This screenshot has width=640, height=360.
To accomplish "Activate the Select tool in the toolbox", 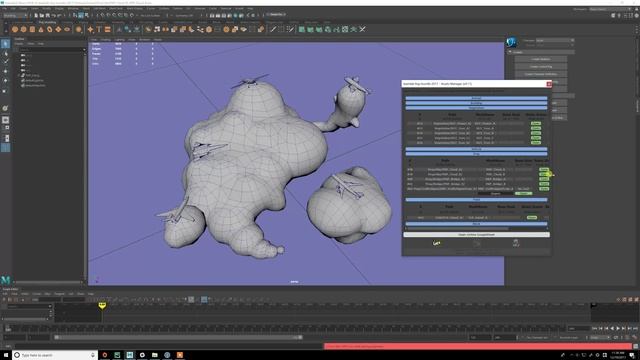I will [x=5, y=44].
